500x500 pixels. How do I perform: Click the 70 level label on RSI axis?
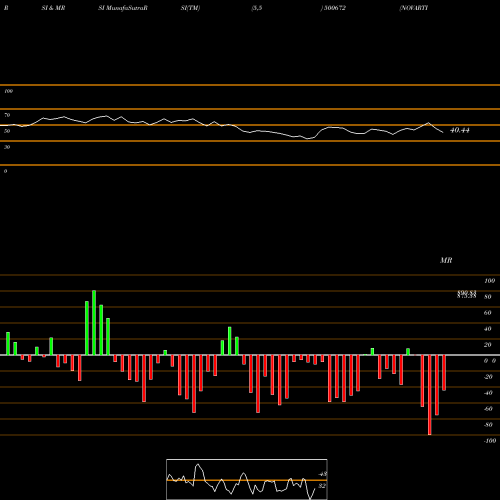7,115
